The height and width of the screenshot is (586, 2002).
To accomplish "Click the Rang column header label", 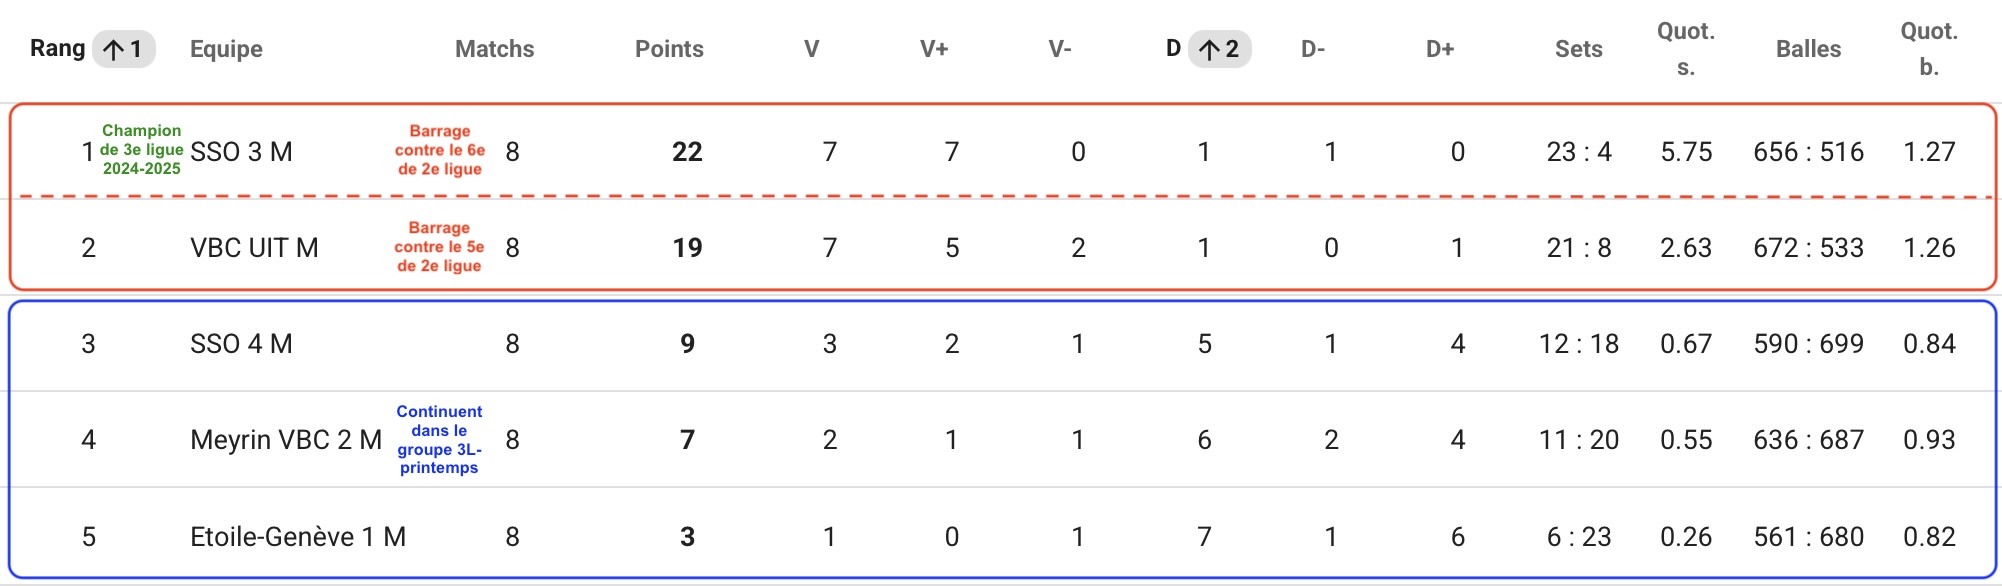I will click(58, 49).
